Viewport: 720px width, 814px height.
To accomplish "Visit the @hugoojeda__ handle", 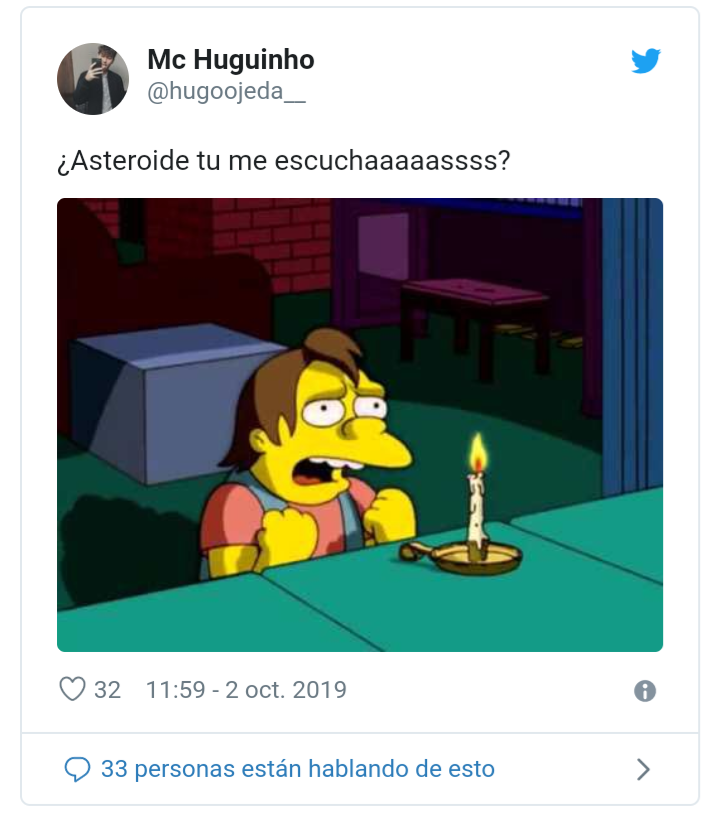I will (x=227, y=91).
